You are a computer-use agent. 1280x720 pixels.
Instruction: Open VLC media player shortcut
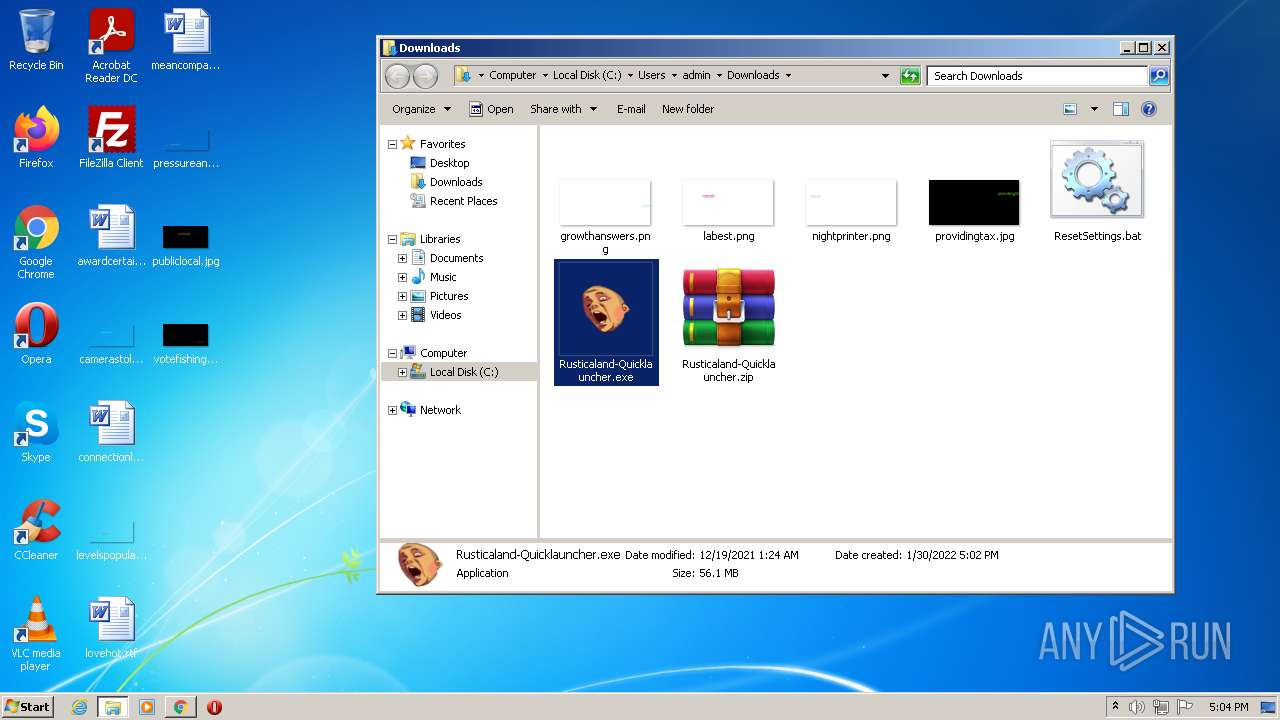36,634
